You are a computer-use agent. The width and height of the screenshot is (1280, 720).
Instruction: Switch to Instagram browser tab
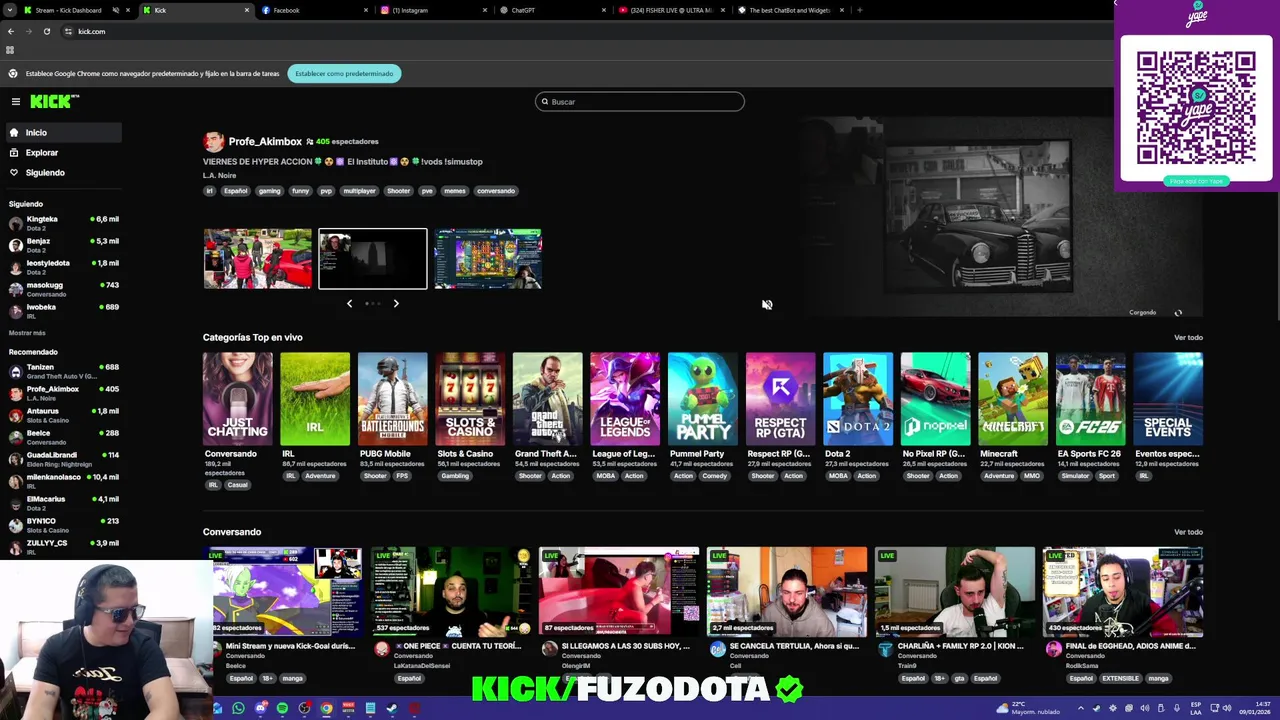pyautogui.click(x=435, y=10)
